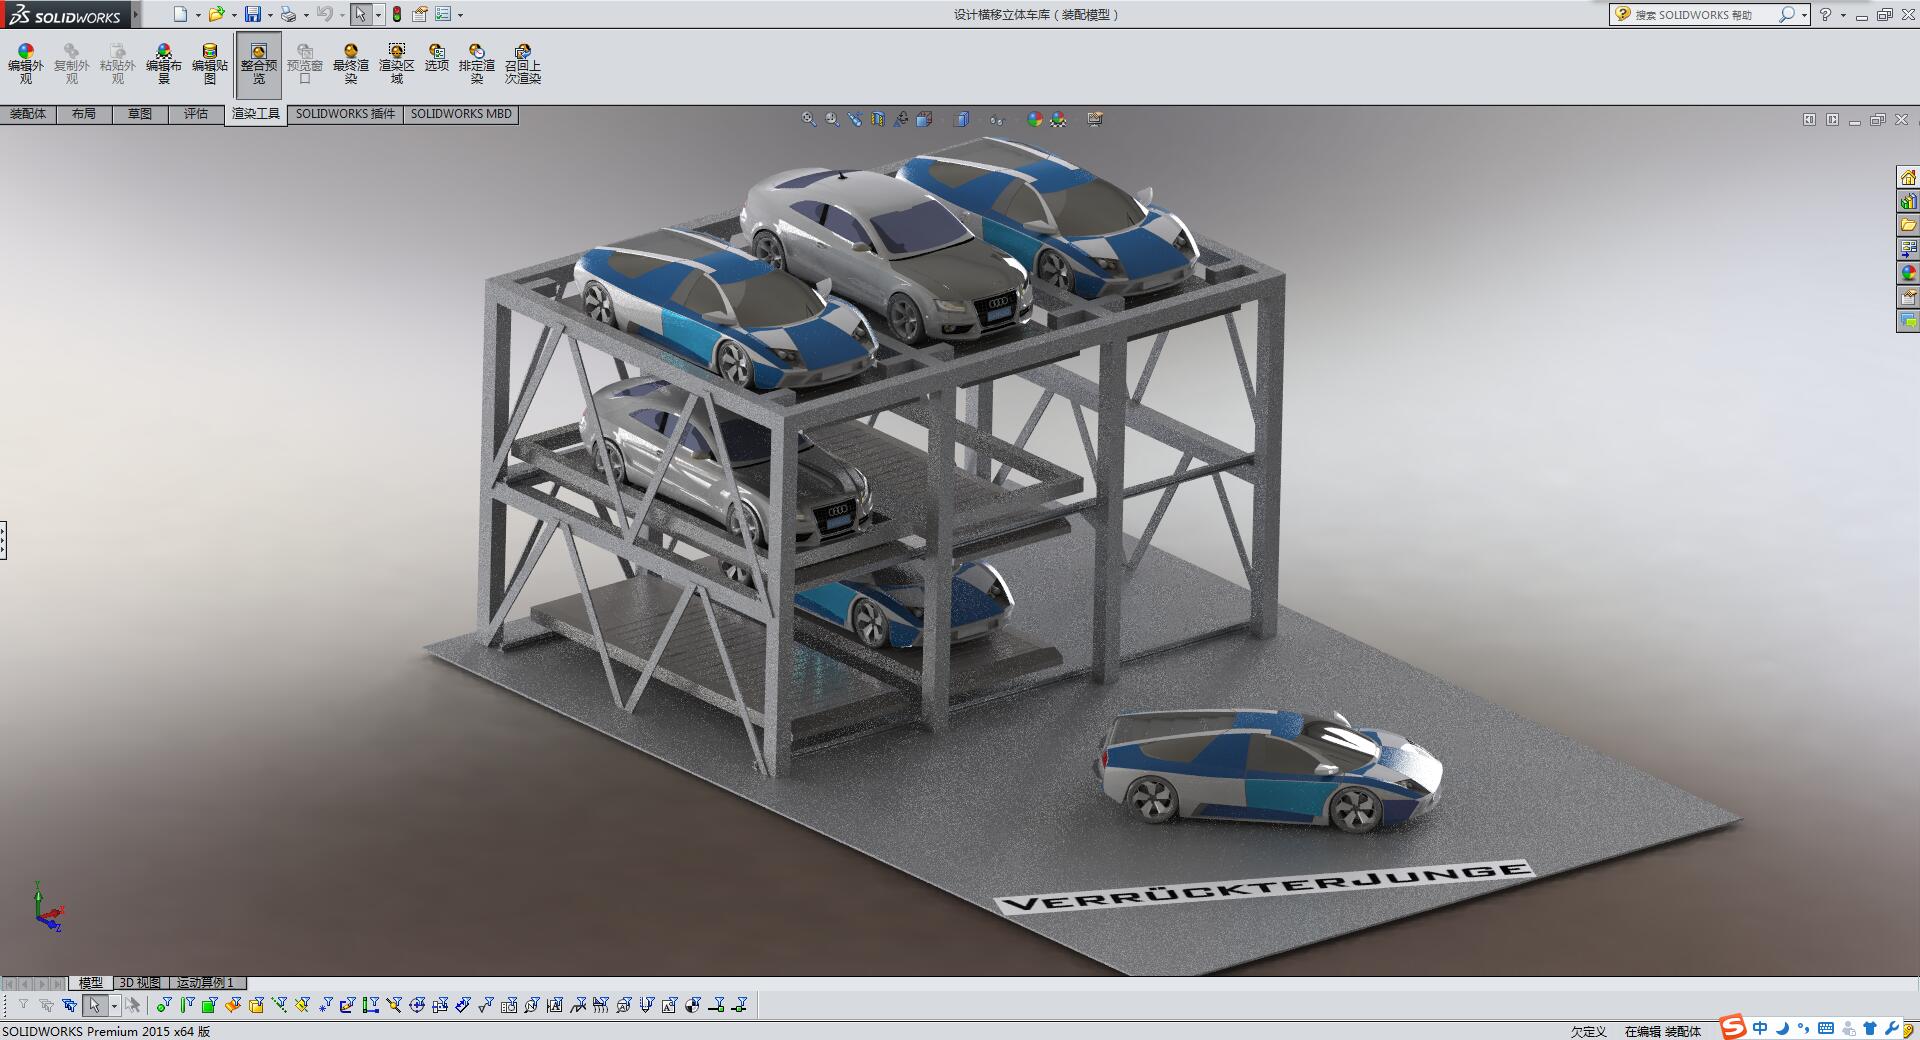Image resolution: width=1920 pixels, height=1040 pixels.
Task: Toggle the Filter Edges button
Action: tap(187, 1005)
